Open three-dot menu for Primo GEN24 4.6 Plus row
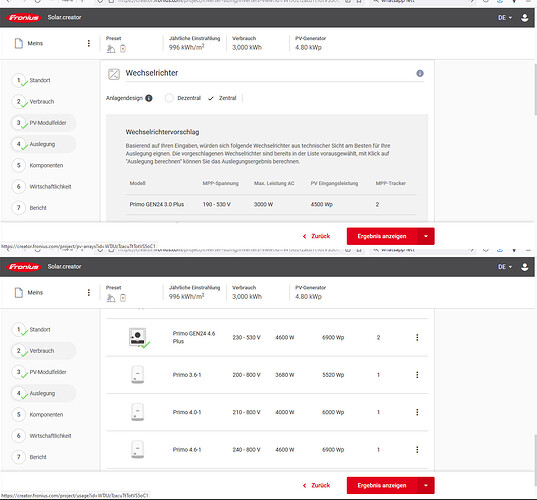 coord(417,337)
